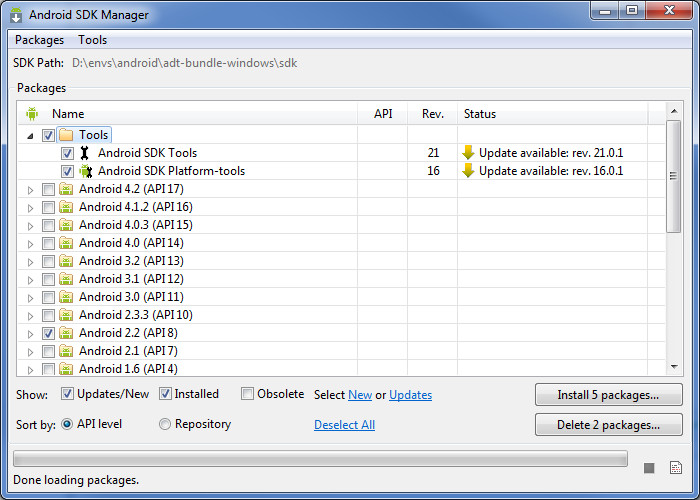Viewport: 700px width, 500px height.
Task: Select the Repository sort radio button
Action: pos(165,424)
